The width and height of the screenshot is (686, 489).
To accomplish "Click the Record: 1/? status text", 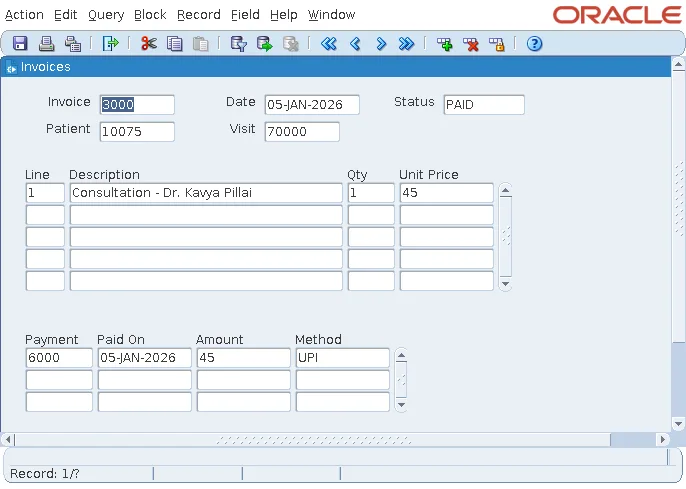I will [x=45, y=474].
